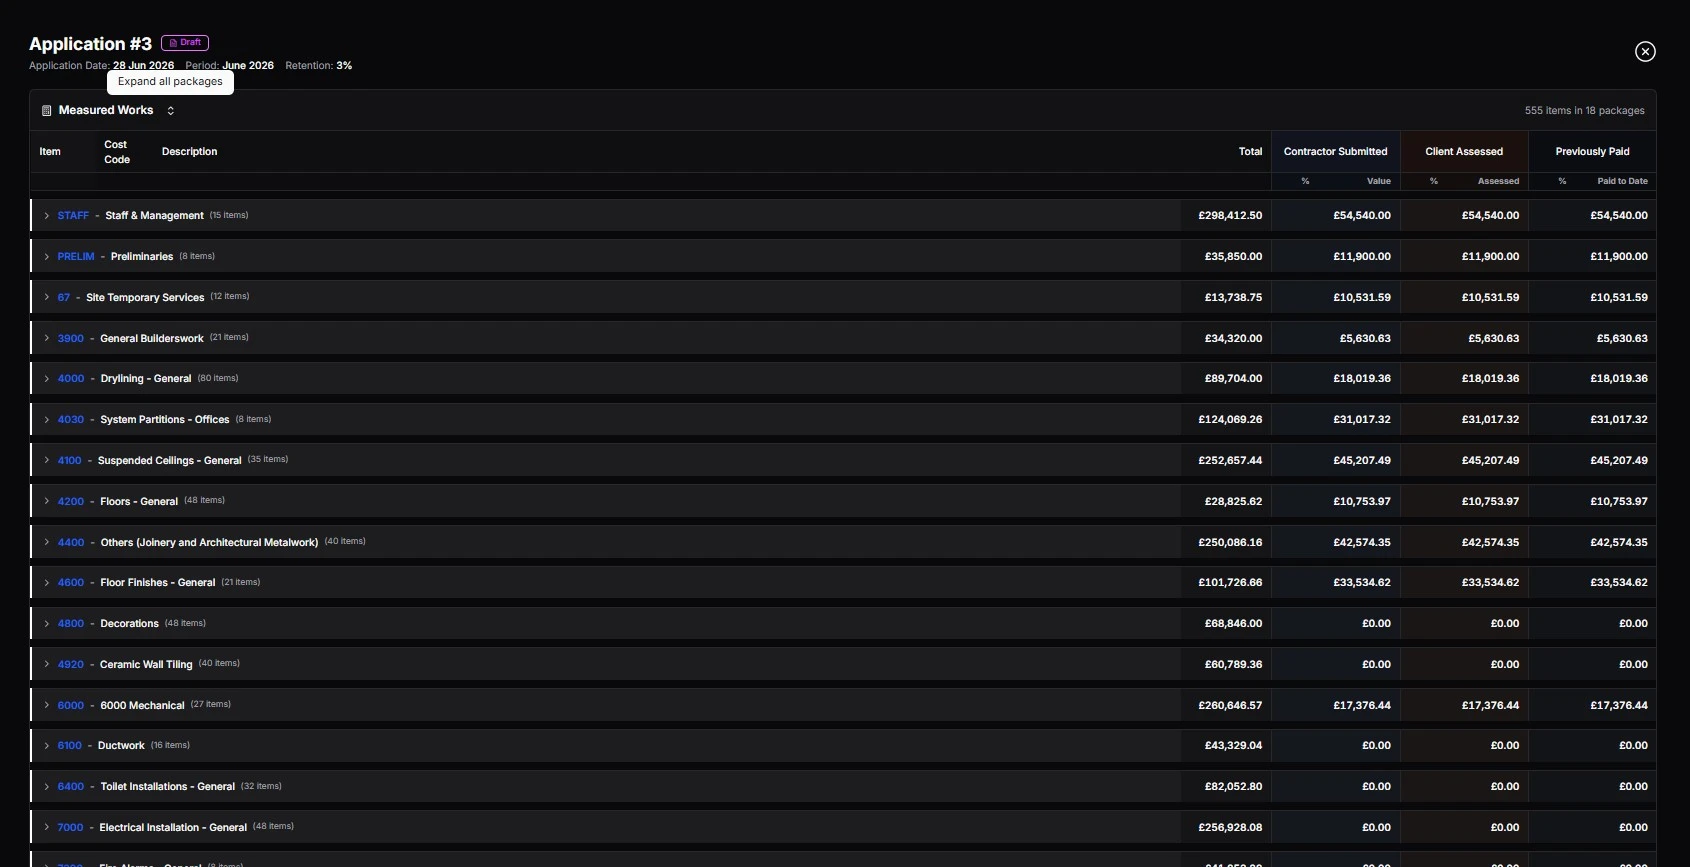The image size is (1690, 867).
Task: Click the Previously Paid column header
Action: 1592,152
